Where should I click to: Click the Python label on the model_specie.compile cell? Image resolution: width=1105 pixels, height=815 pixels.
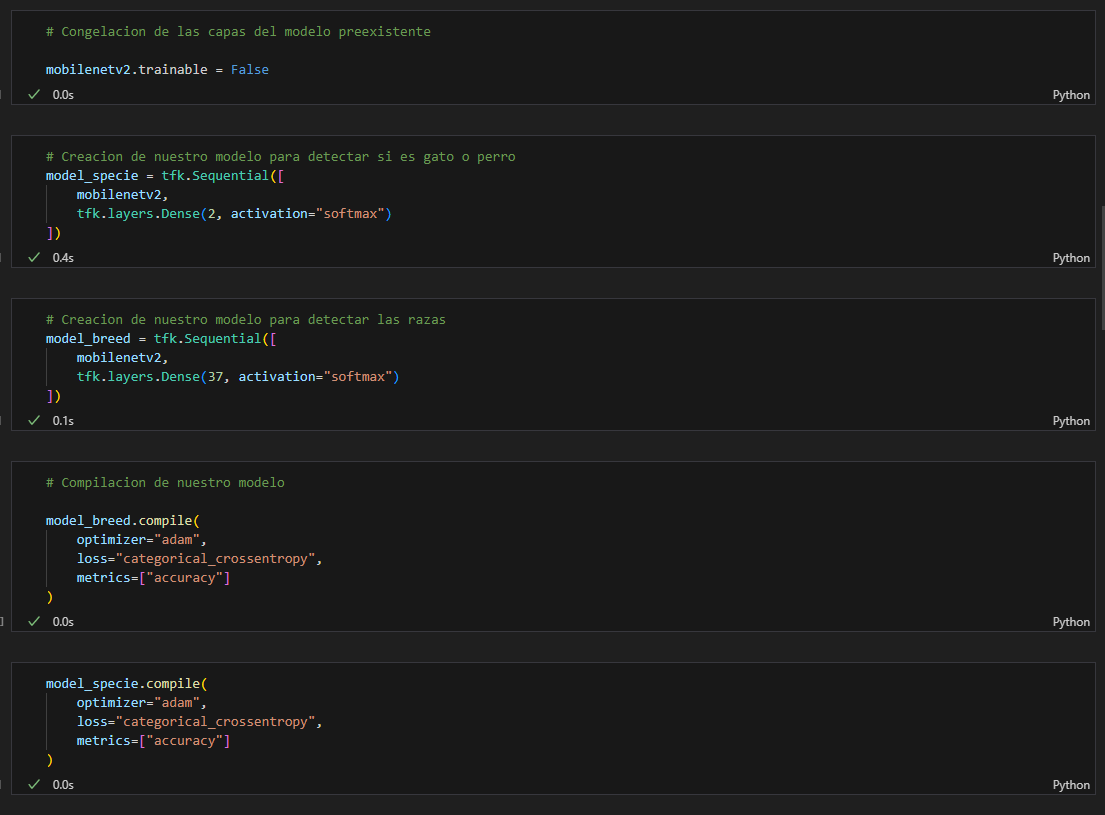pyautogui.click(x=1070, y=784)
